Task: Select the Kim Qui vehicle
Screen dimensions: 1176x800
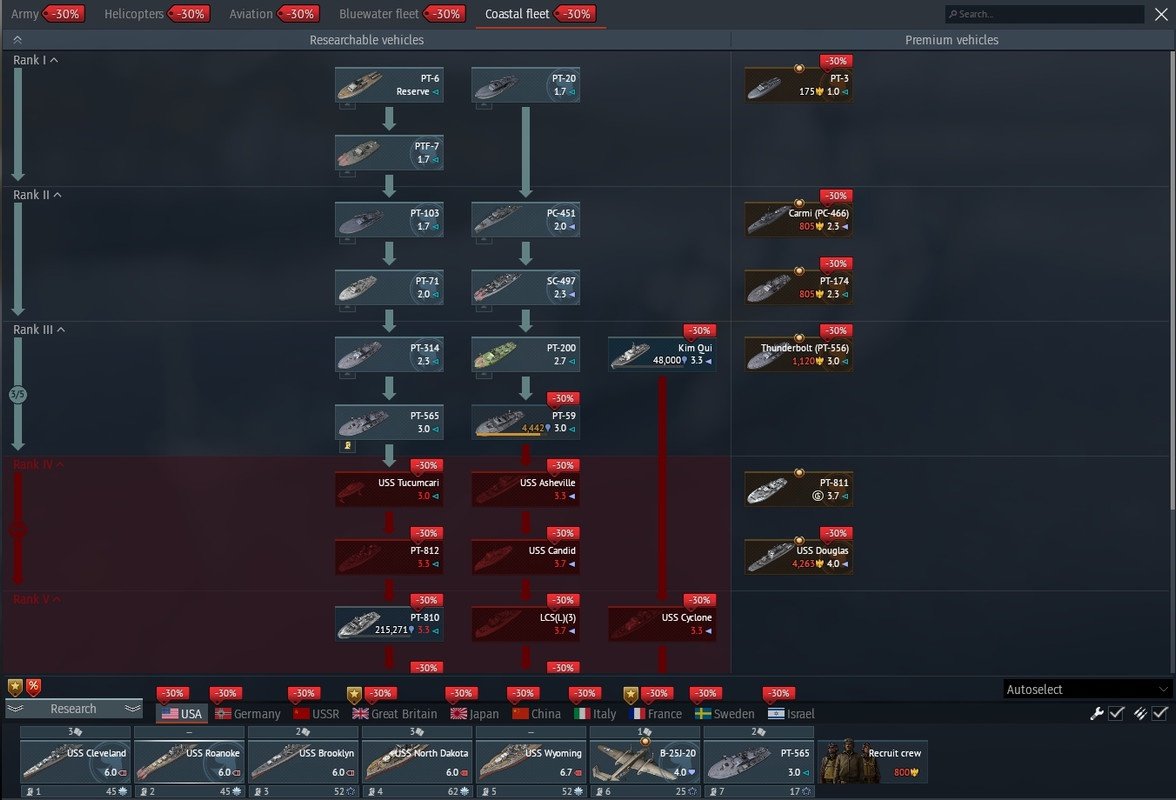Action: (x=662, y=355)
